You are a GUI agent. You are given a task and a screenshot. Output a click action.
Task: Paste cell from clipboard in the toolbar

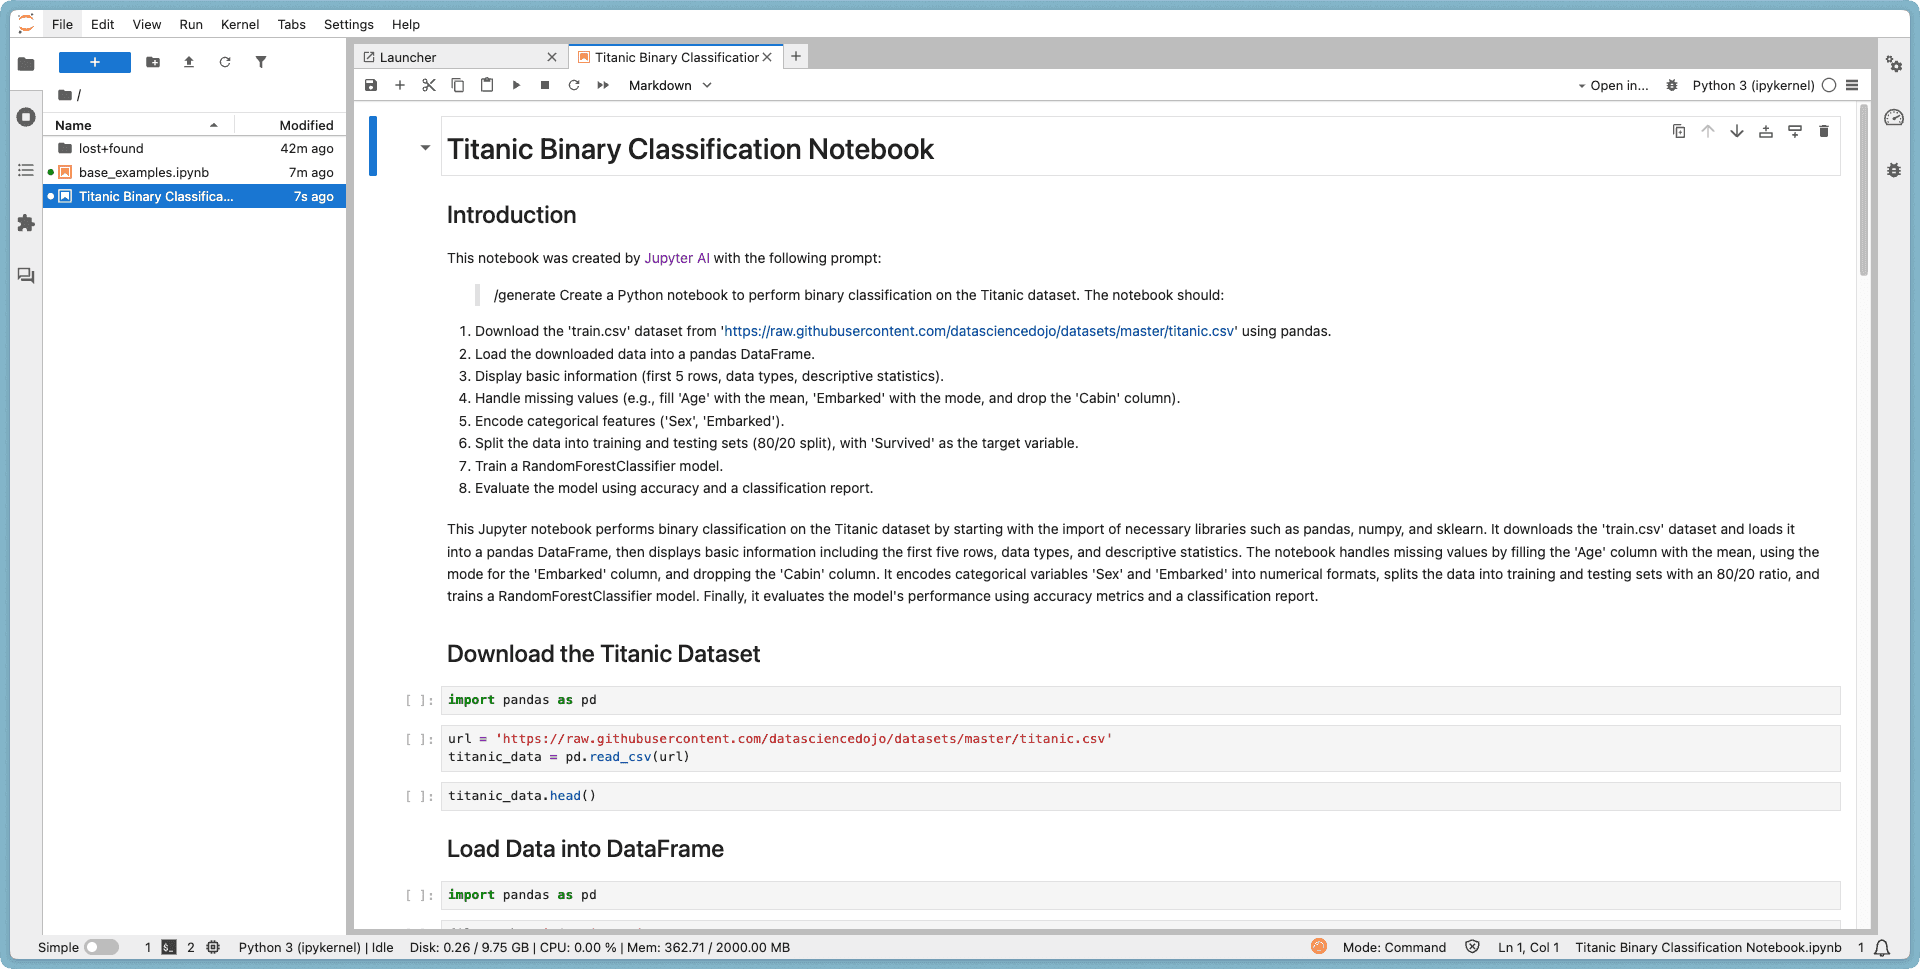click(x=487, y=85)
